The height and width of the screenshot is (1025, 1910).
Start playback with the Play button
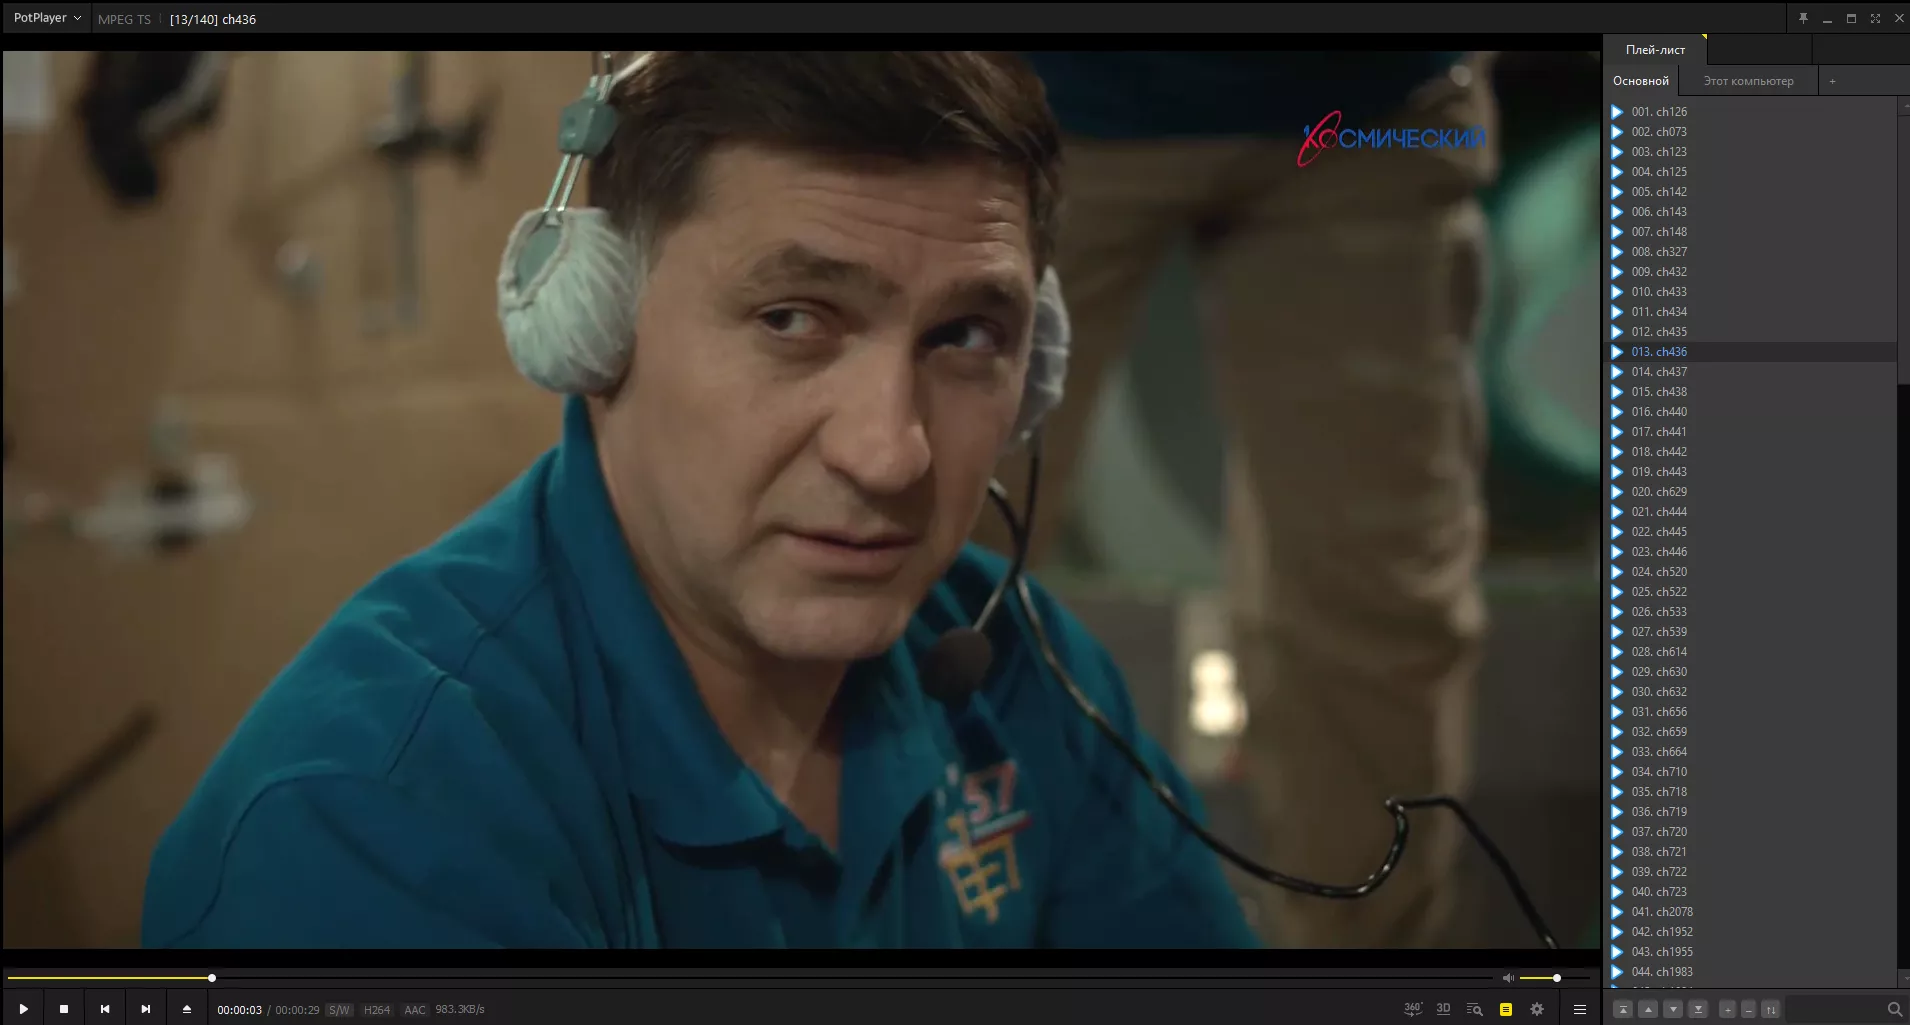click(23, 1009)
